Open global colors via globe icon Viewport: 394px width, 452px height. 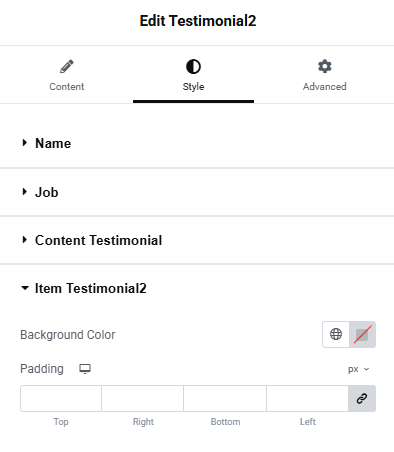click(336, 334)
